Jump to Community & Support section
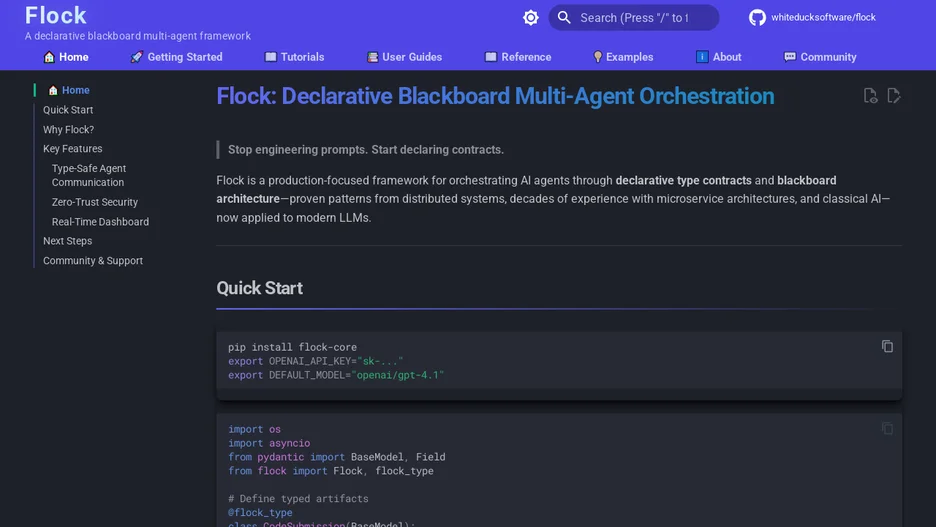This screenshot has width=936, height=527. 93,261
